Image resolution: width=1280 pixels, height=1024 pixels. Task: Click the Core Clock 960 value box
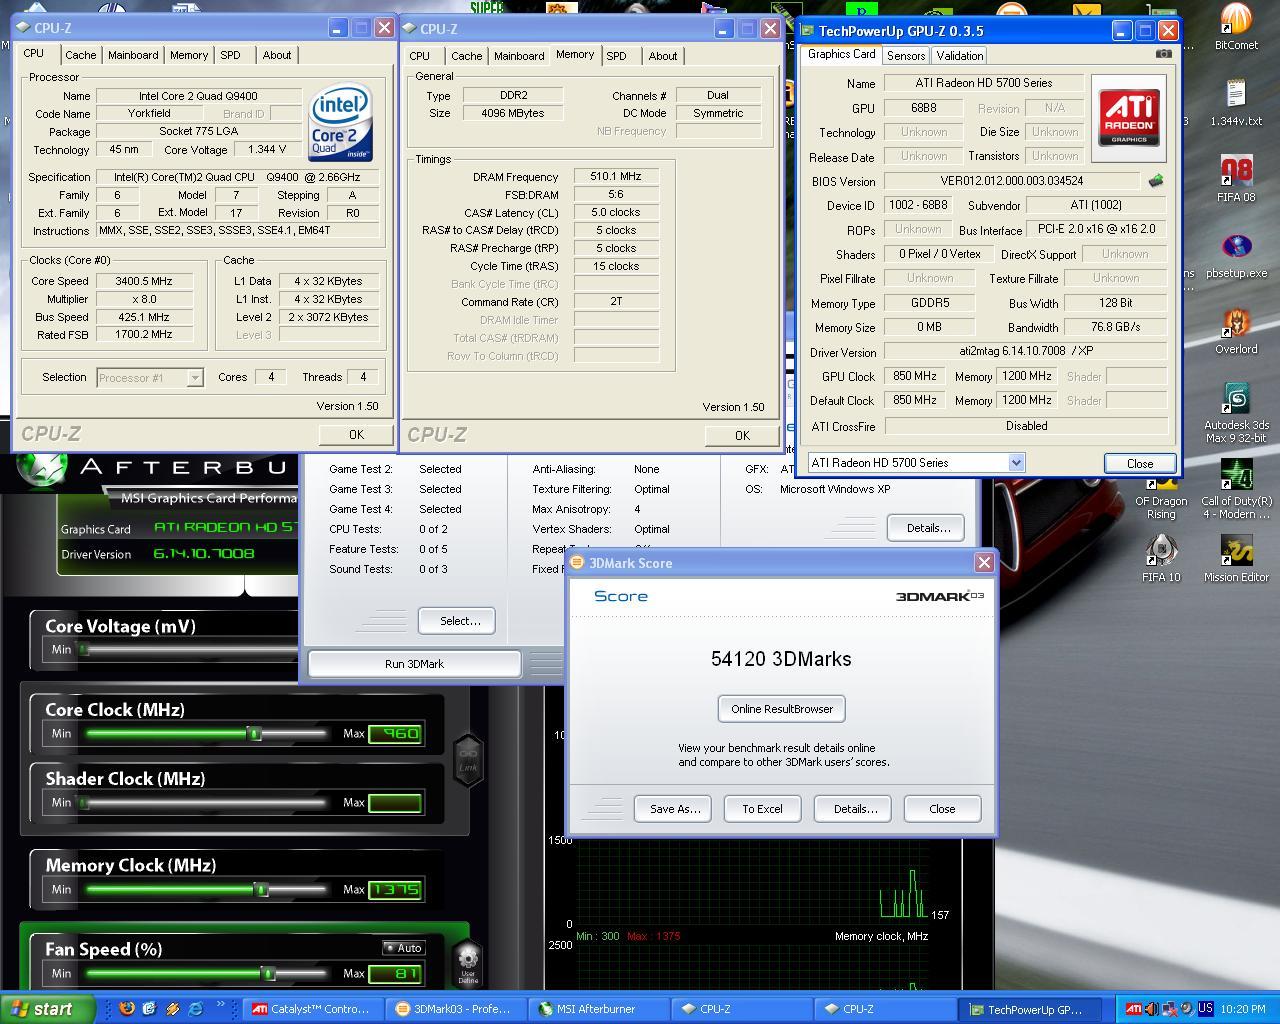pos(395,733)
